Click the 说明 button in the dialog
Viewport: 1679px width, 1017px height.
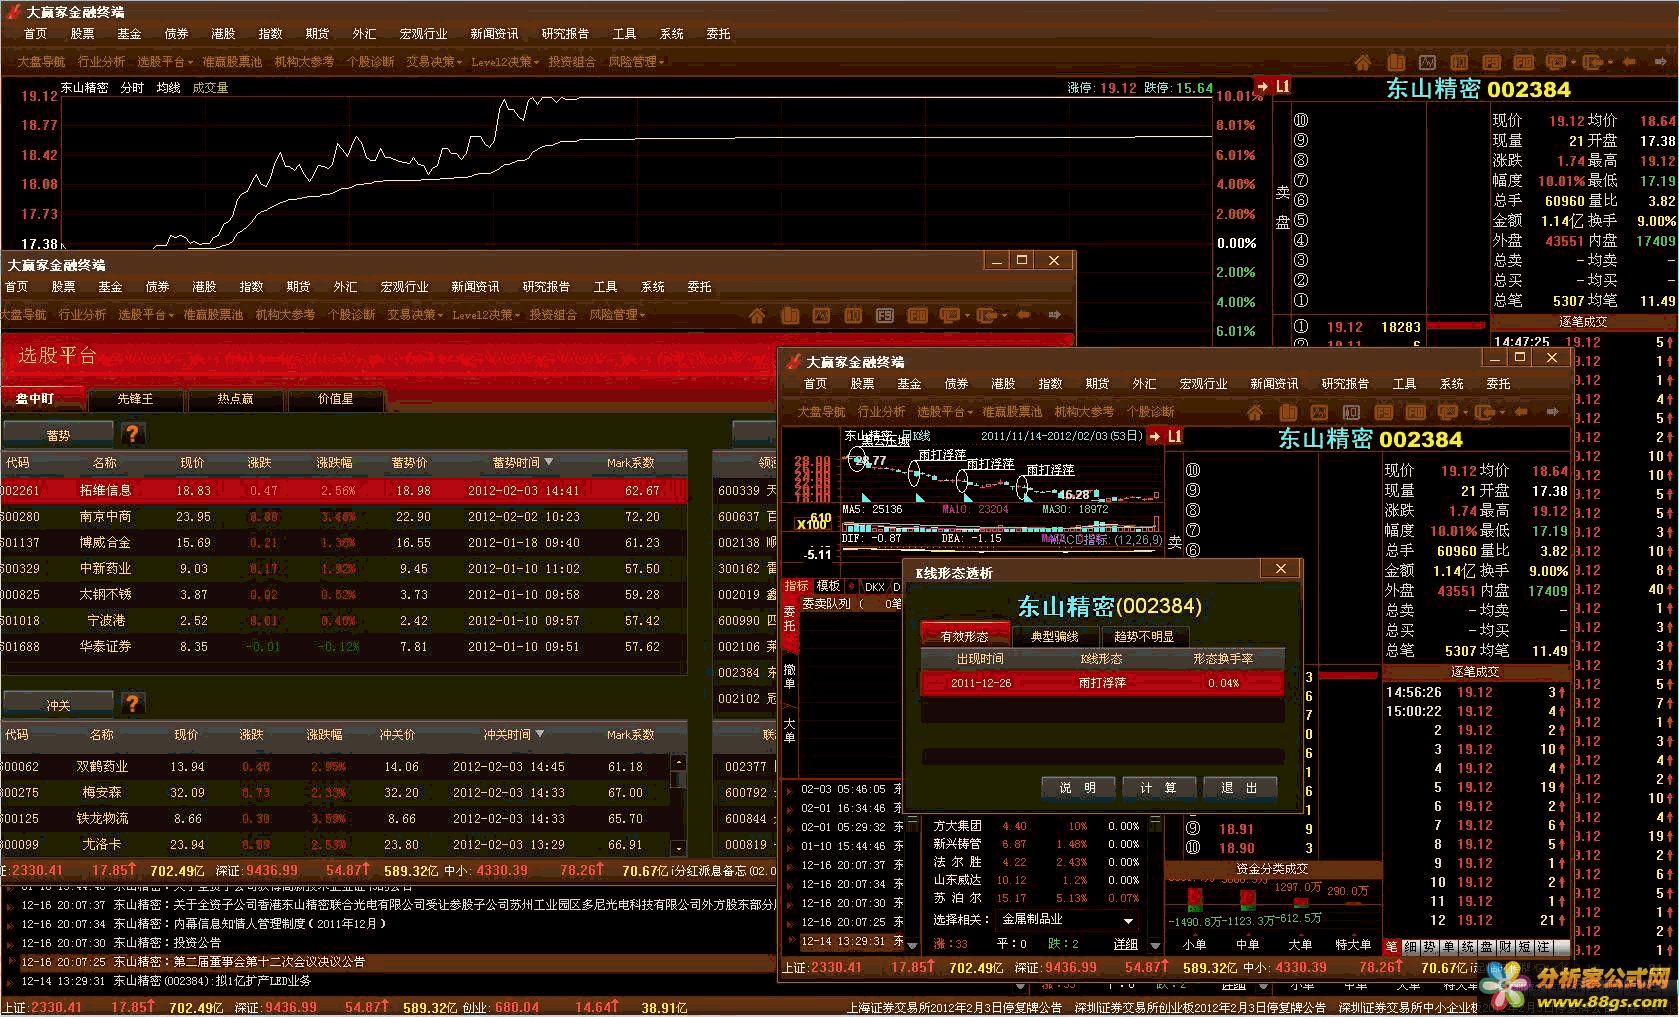pos(1078,788)
